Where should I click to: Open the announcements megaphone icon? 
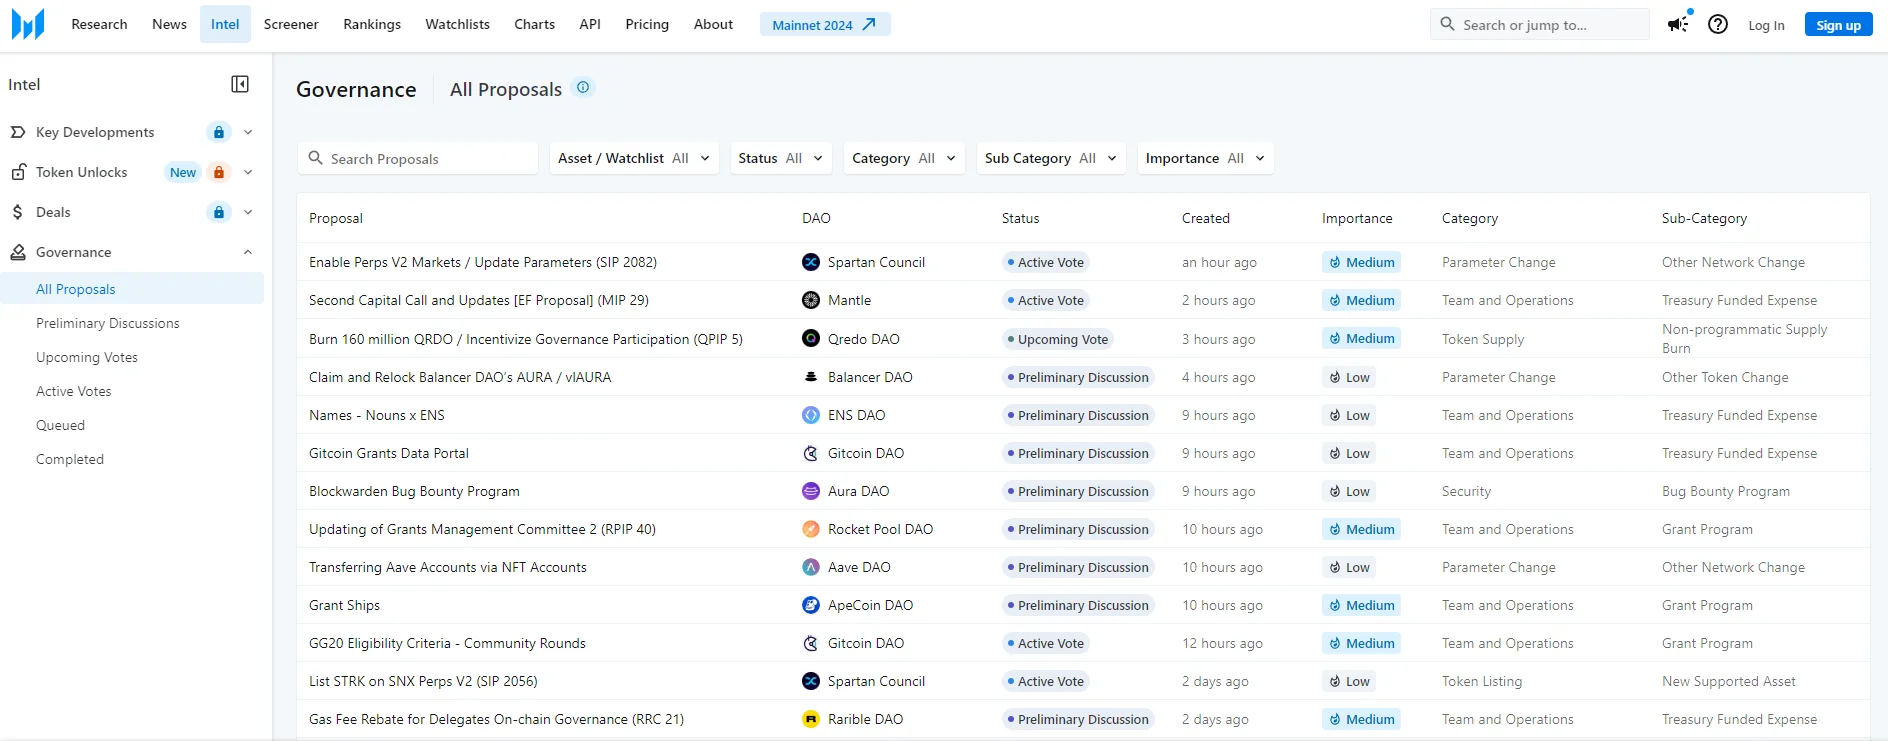[1678, 23]
